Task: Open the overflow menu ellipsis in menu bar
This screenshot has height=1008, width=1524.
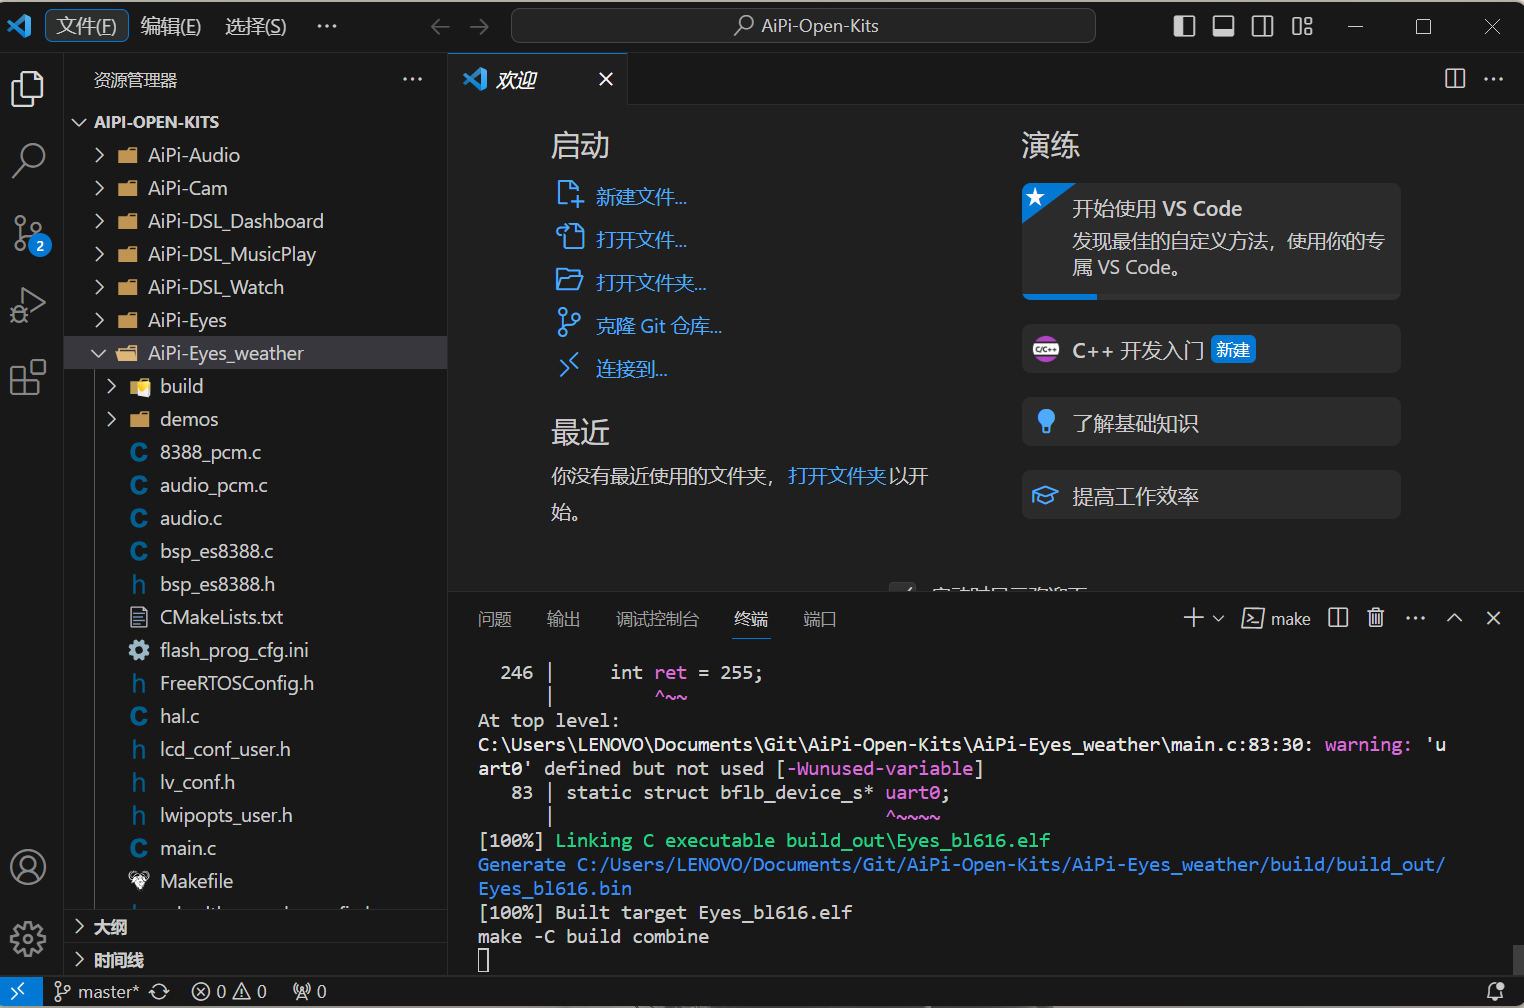Action: pyautogui.click(x=327, y=26)
